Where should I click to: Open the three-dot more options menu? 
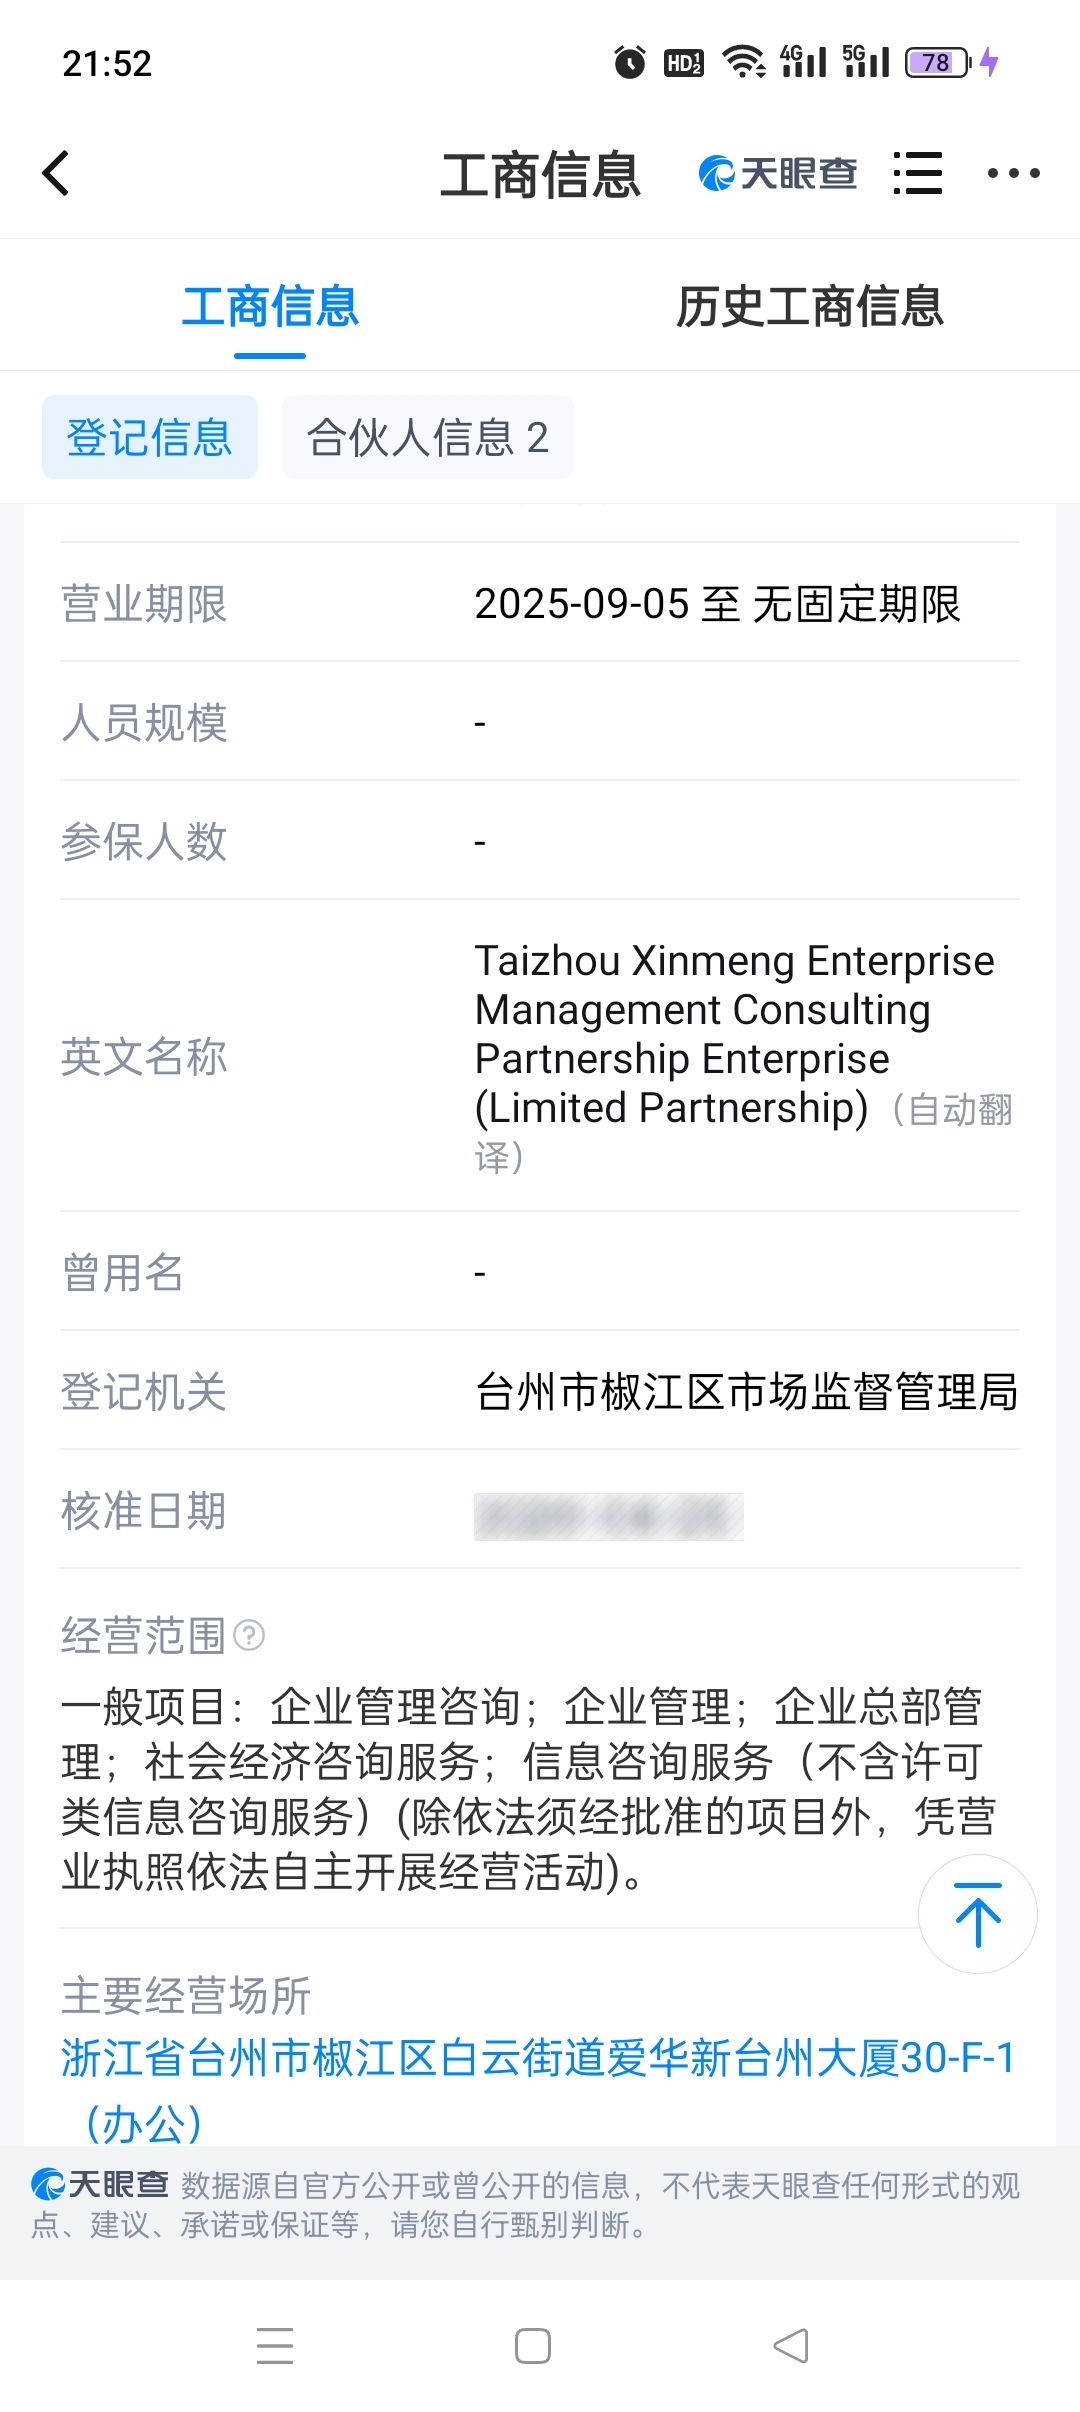pos(1013,173)
